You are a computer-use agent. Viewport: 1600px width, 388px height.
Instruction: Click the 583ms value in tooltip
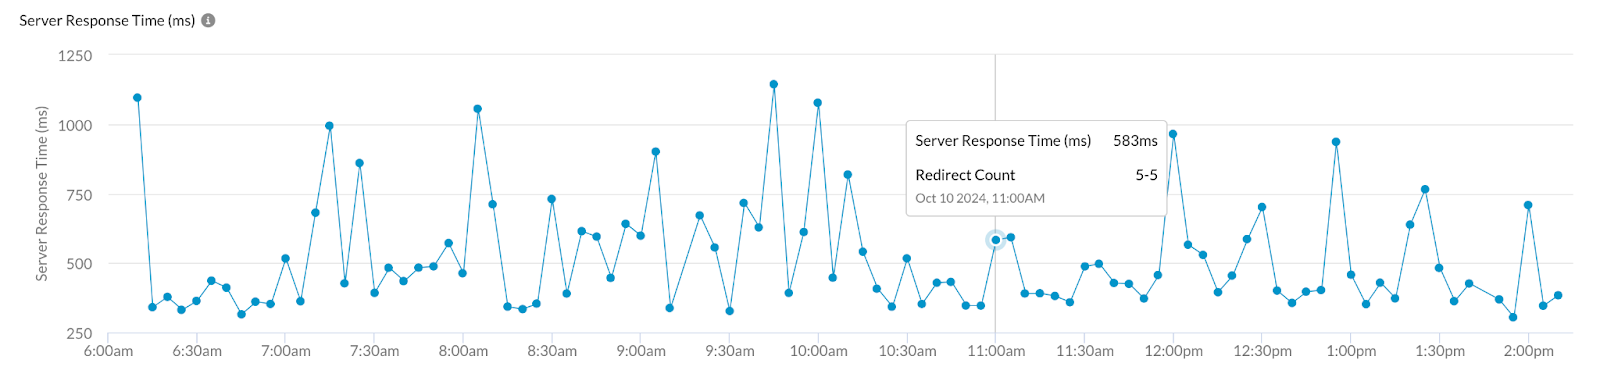1135,141
